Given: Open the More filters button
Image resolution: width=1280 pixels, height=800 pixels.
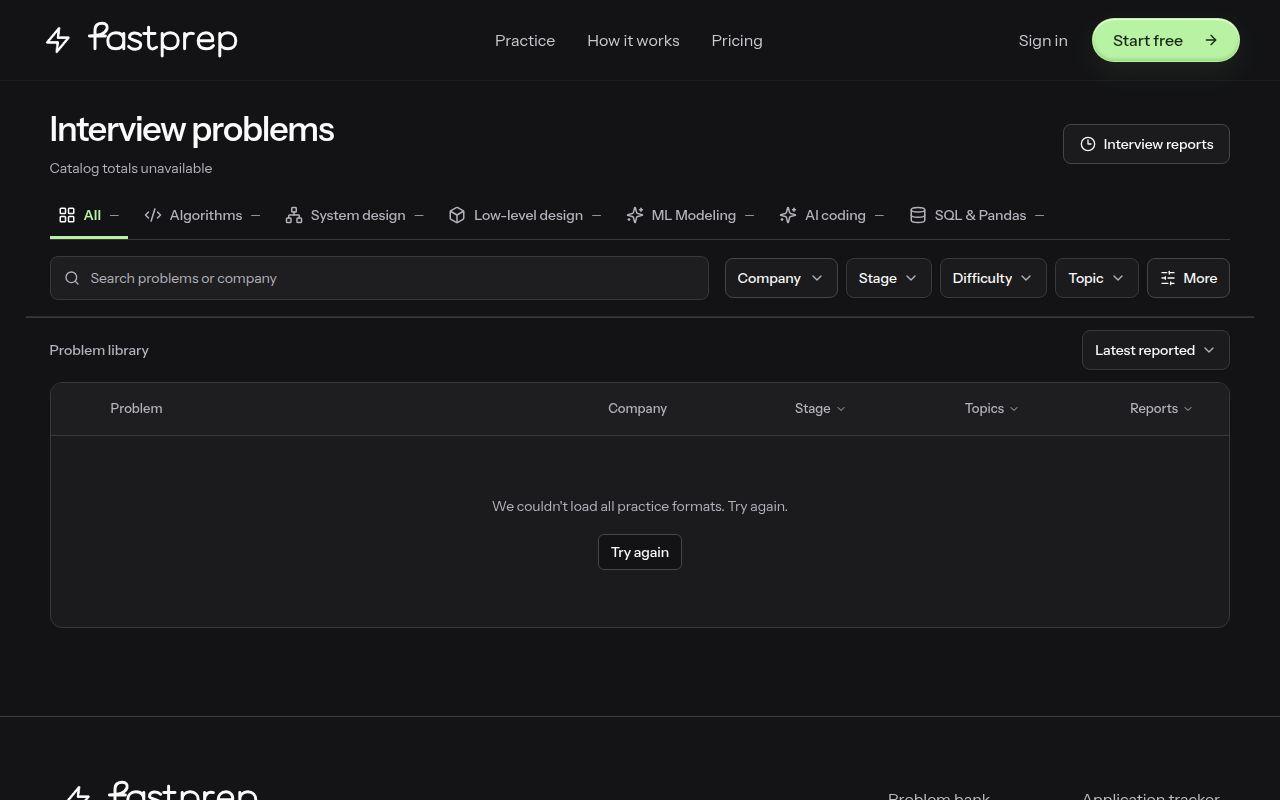Looking at the screenshot, I should click(x=1188, y=278).
